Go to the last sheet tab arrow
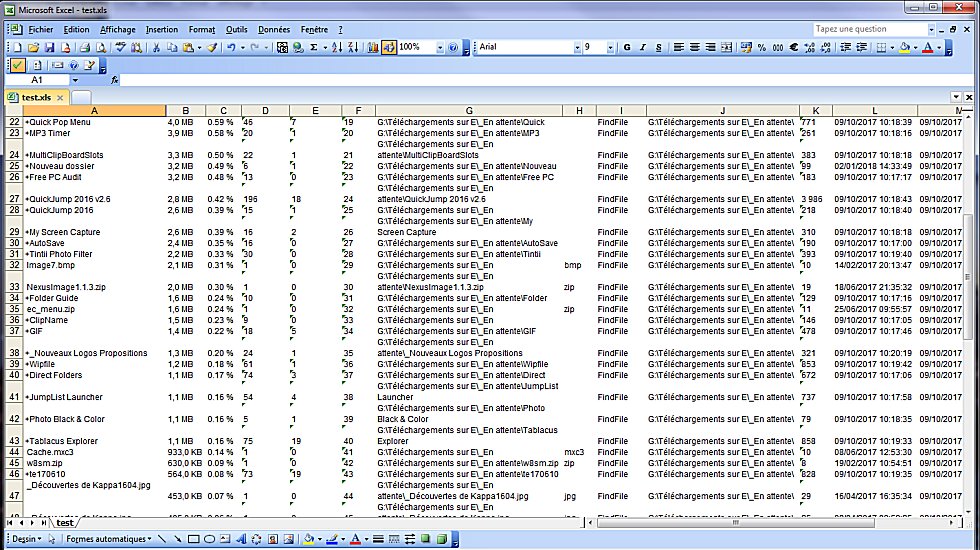 [43, 522]
